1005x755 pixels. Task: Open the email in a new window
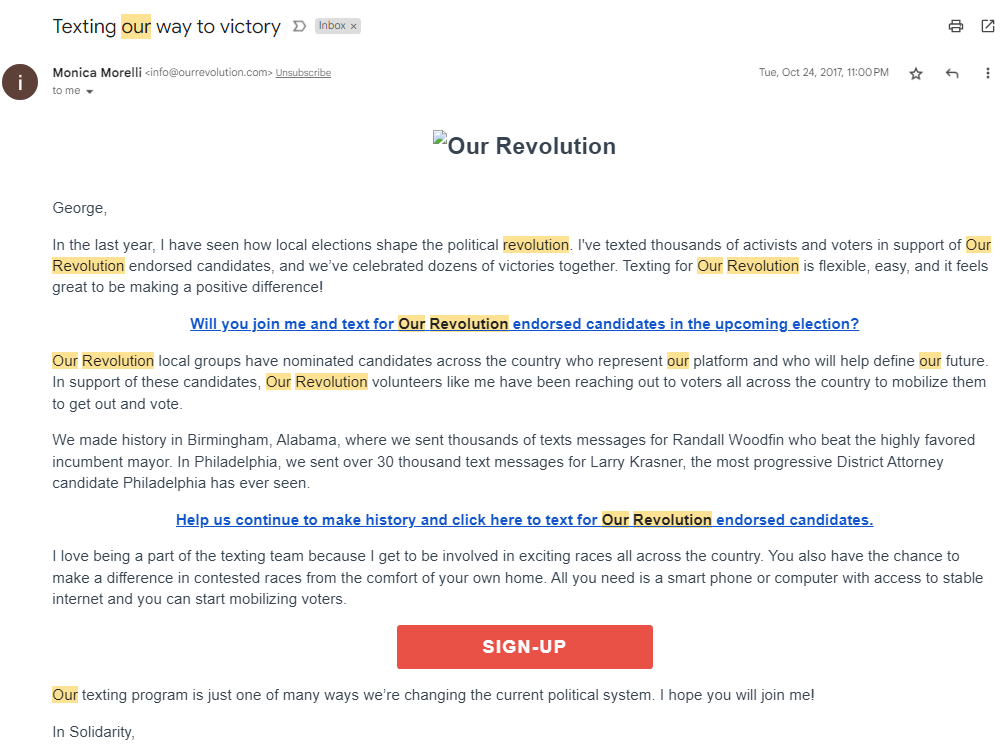tap(988, 27)
